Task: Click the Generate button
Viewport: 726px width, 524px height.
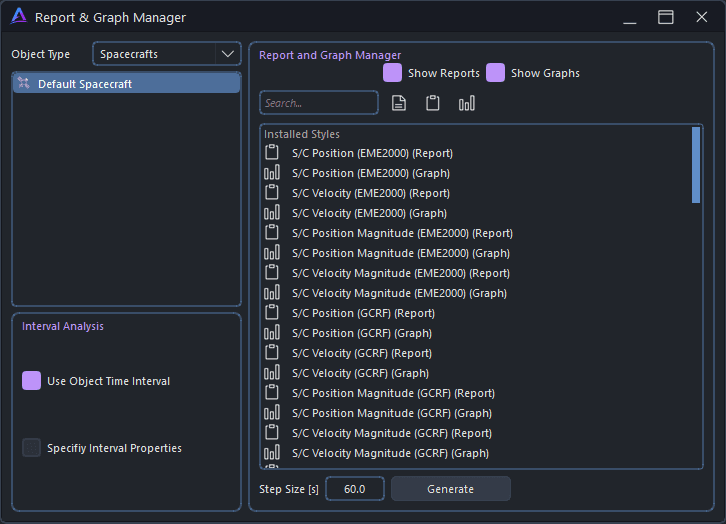Action: [451, 489]
